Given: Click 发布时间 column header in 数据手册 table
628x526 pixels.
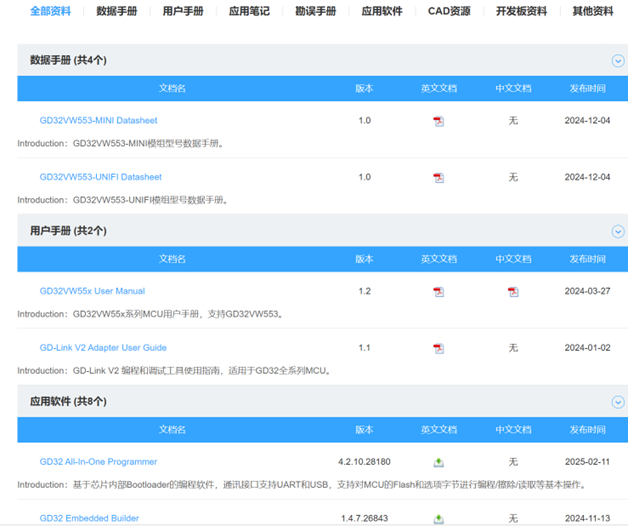Looking at the screenshot, I should click(587, 89).
